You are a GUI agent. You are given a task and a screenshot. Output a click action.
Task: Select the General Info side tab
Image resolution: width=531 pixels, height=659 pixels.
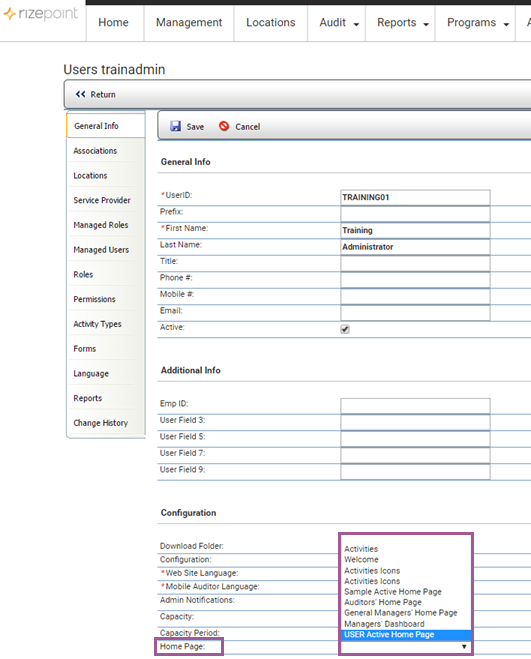point(106,126)
